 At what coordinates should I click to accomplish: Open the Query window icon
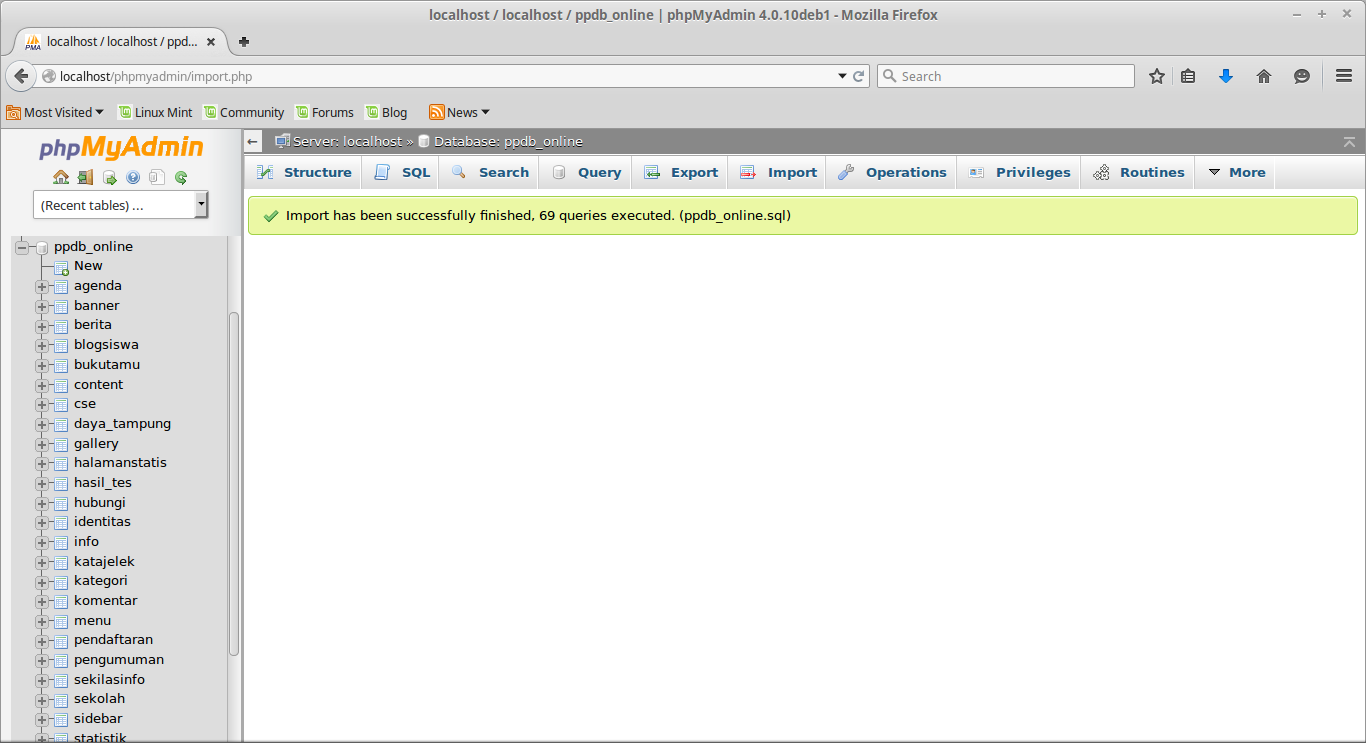(109, 178)
